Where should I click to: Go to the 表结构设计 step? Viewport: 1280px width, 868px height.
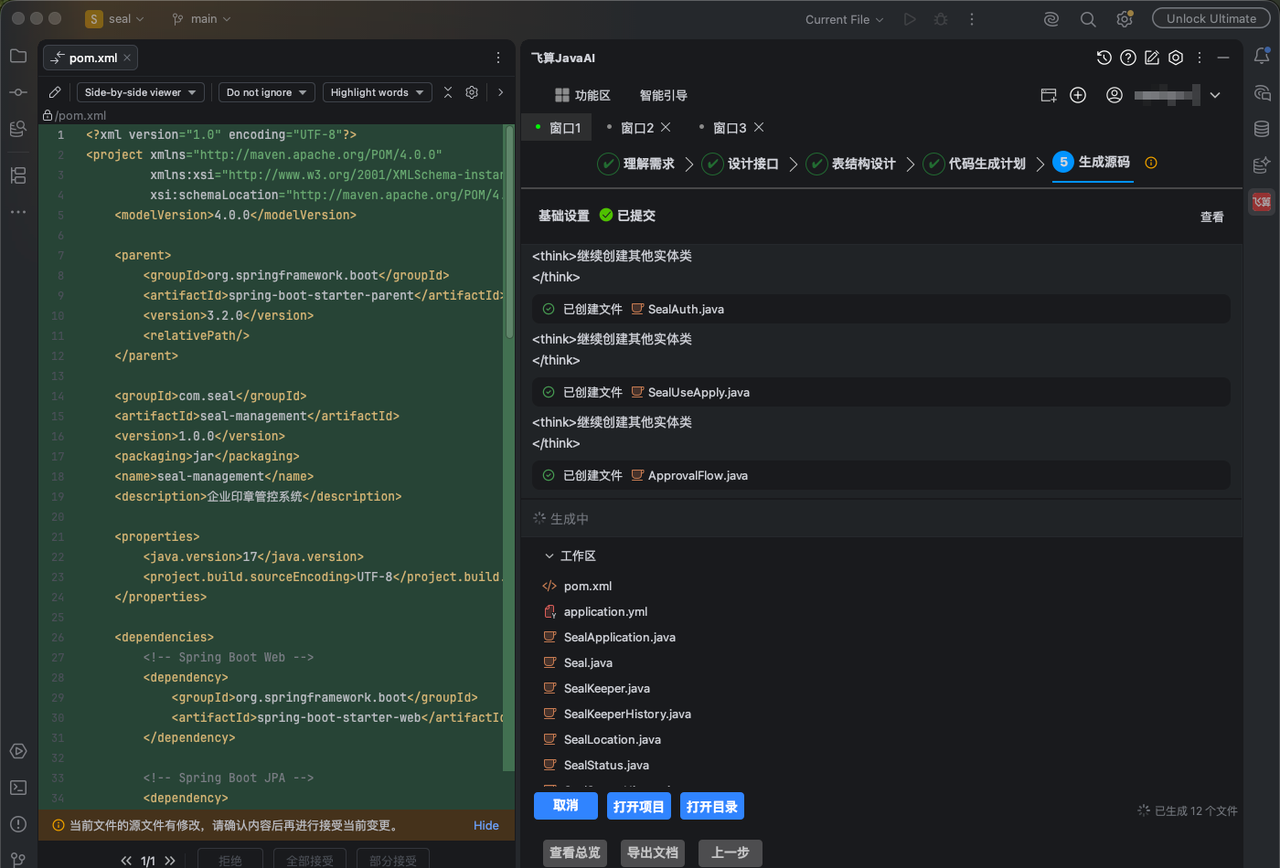pos(852,164)
